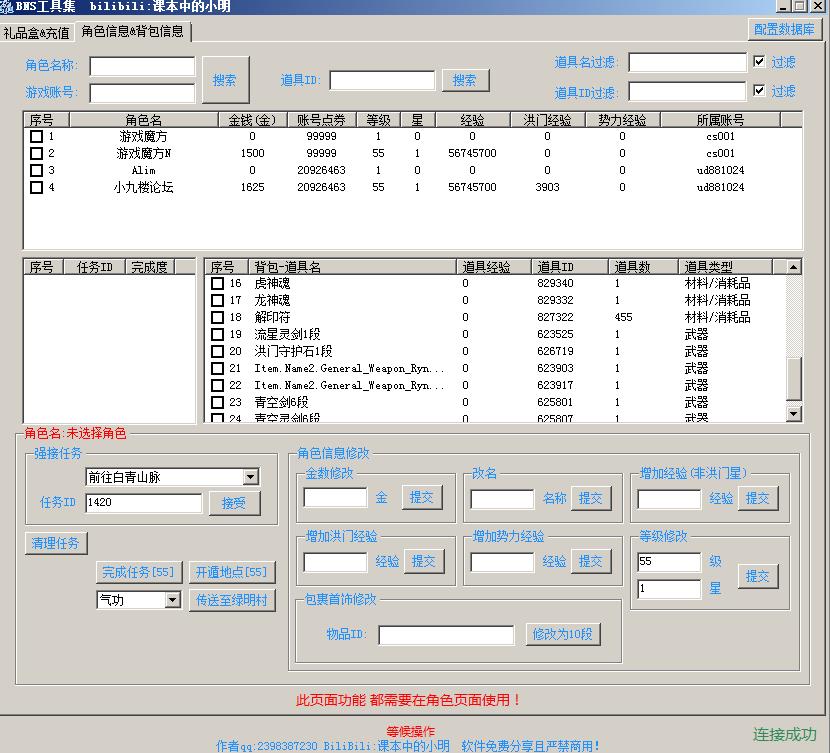
Task: Select the 解印符 item checkbox in backpack list
Action: click(217, 317)
